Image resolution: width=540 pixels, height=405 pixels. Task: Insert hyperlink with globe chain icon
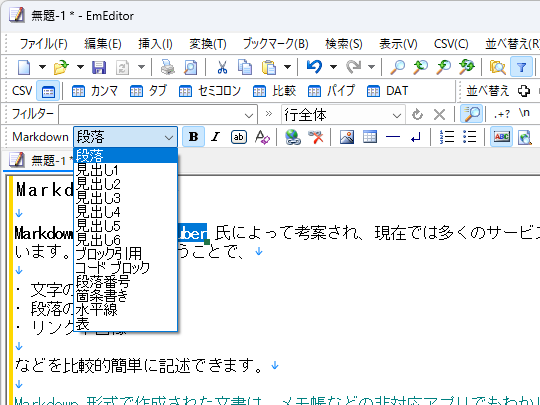tap(293, 137)
